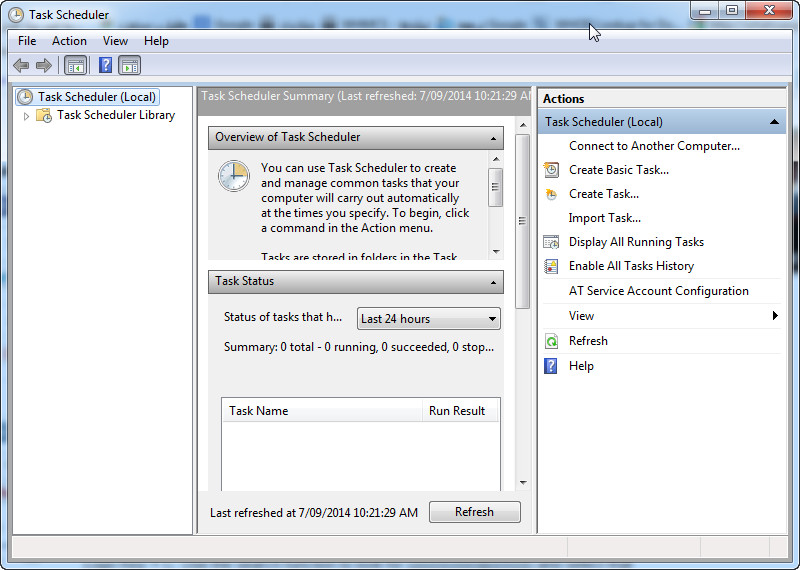Click the summary pane main scrollbar thumb
The image size is (800, 570).
pyautogui.click(x=522, y=221)
